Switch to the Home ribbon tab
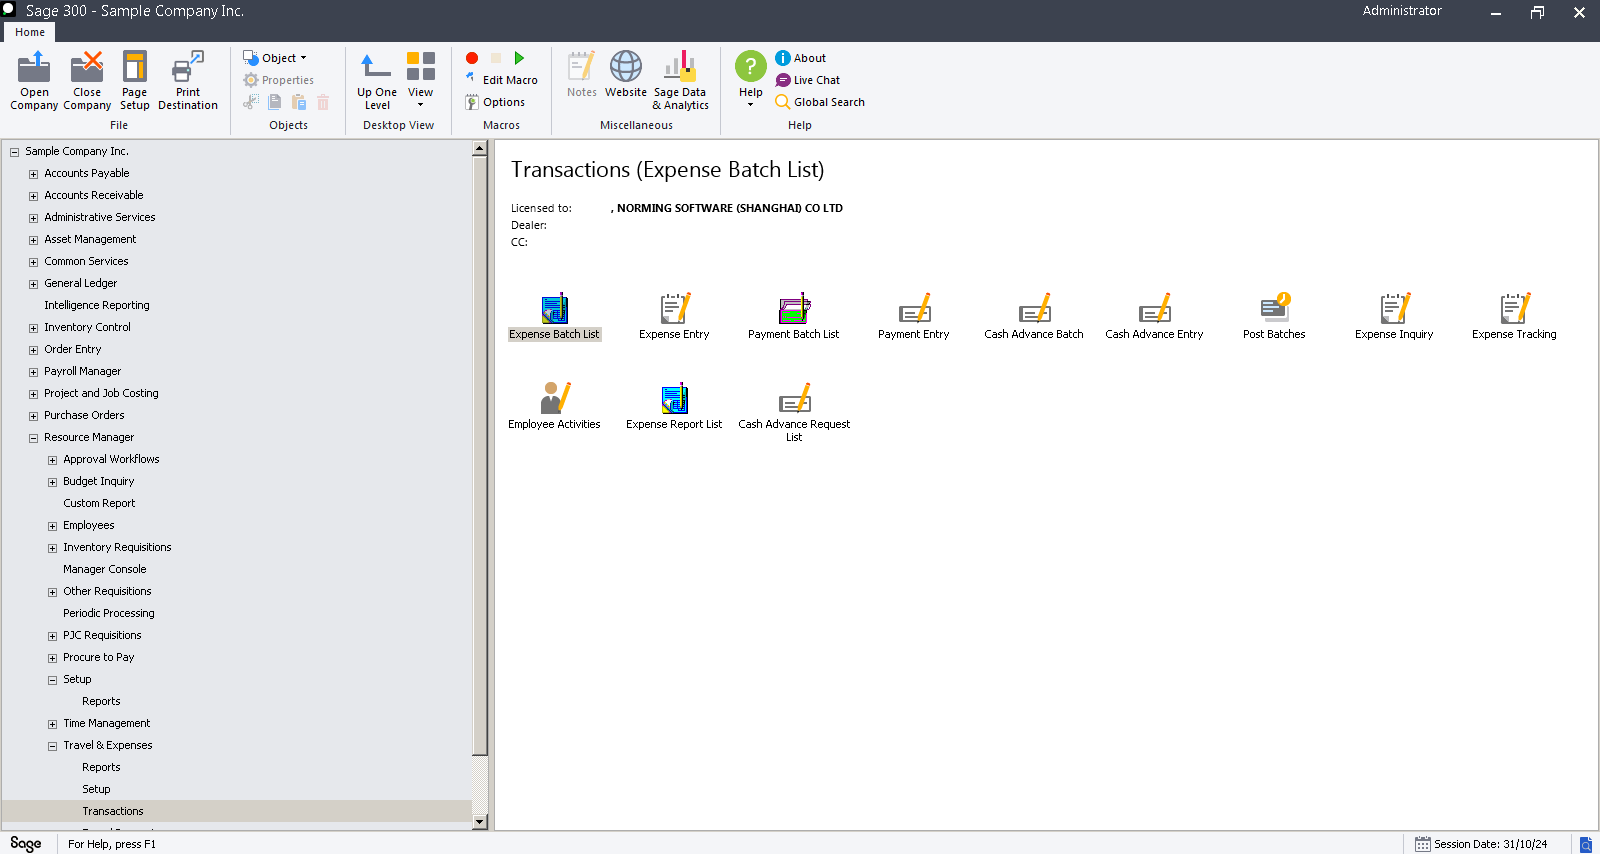1600x854 pixels. 30,32
